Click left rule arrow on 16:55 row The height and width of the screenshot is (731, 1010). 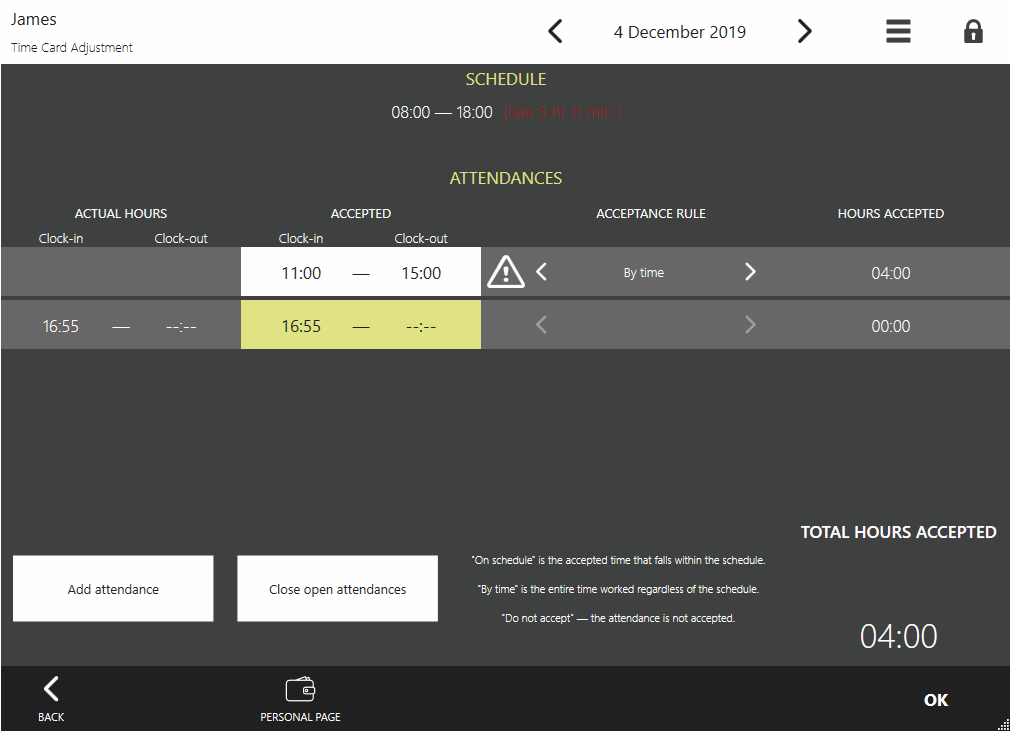point(542,325)
